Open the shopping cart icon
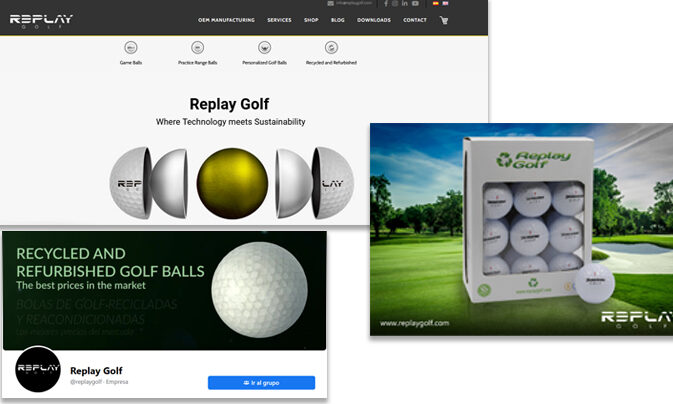This screenshot has height=404, width=673. click(444, 20)
